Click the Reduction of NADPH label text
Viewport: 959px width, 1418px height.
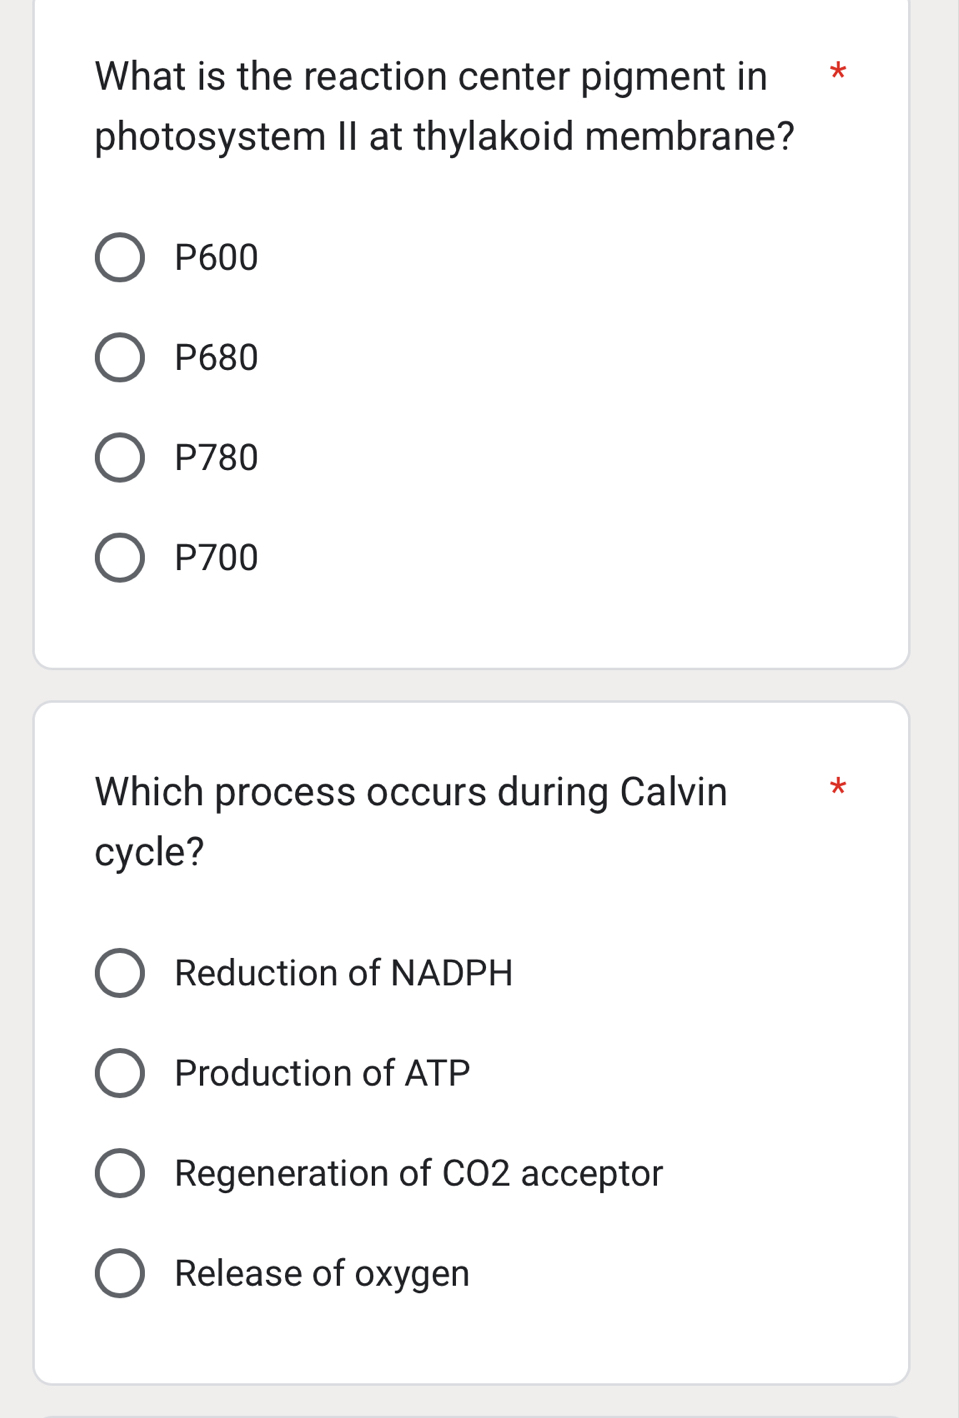coord(343,973)
